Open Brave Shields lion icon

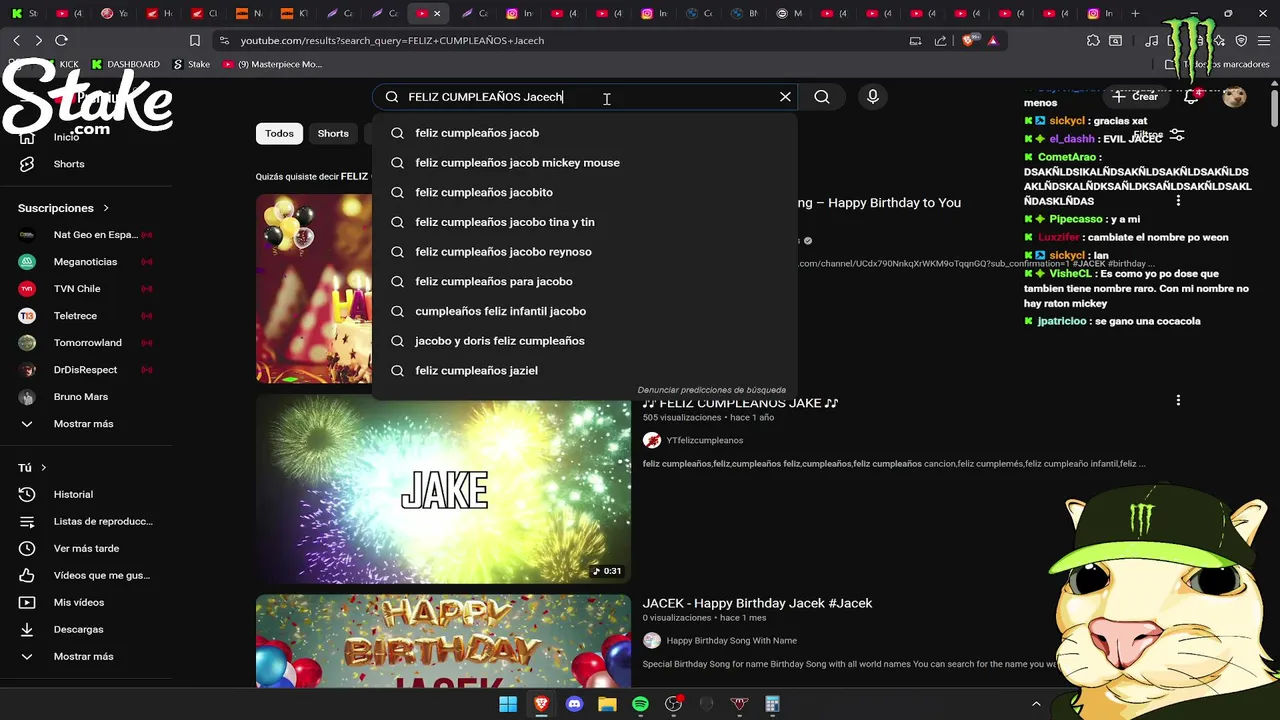(x=967, y=41)
